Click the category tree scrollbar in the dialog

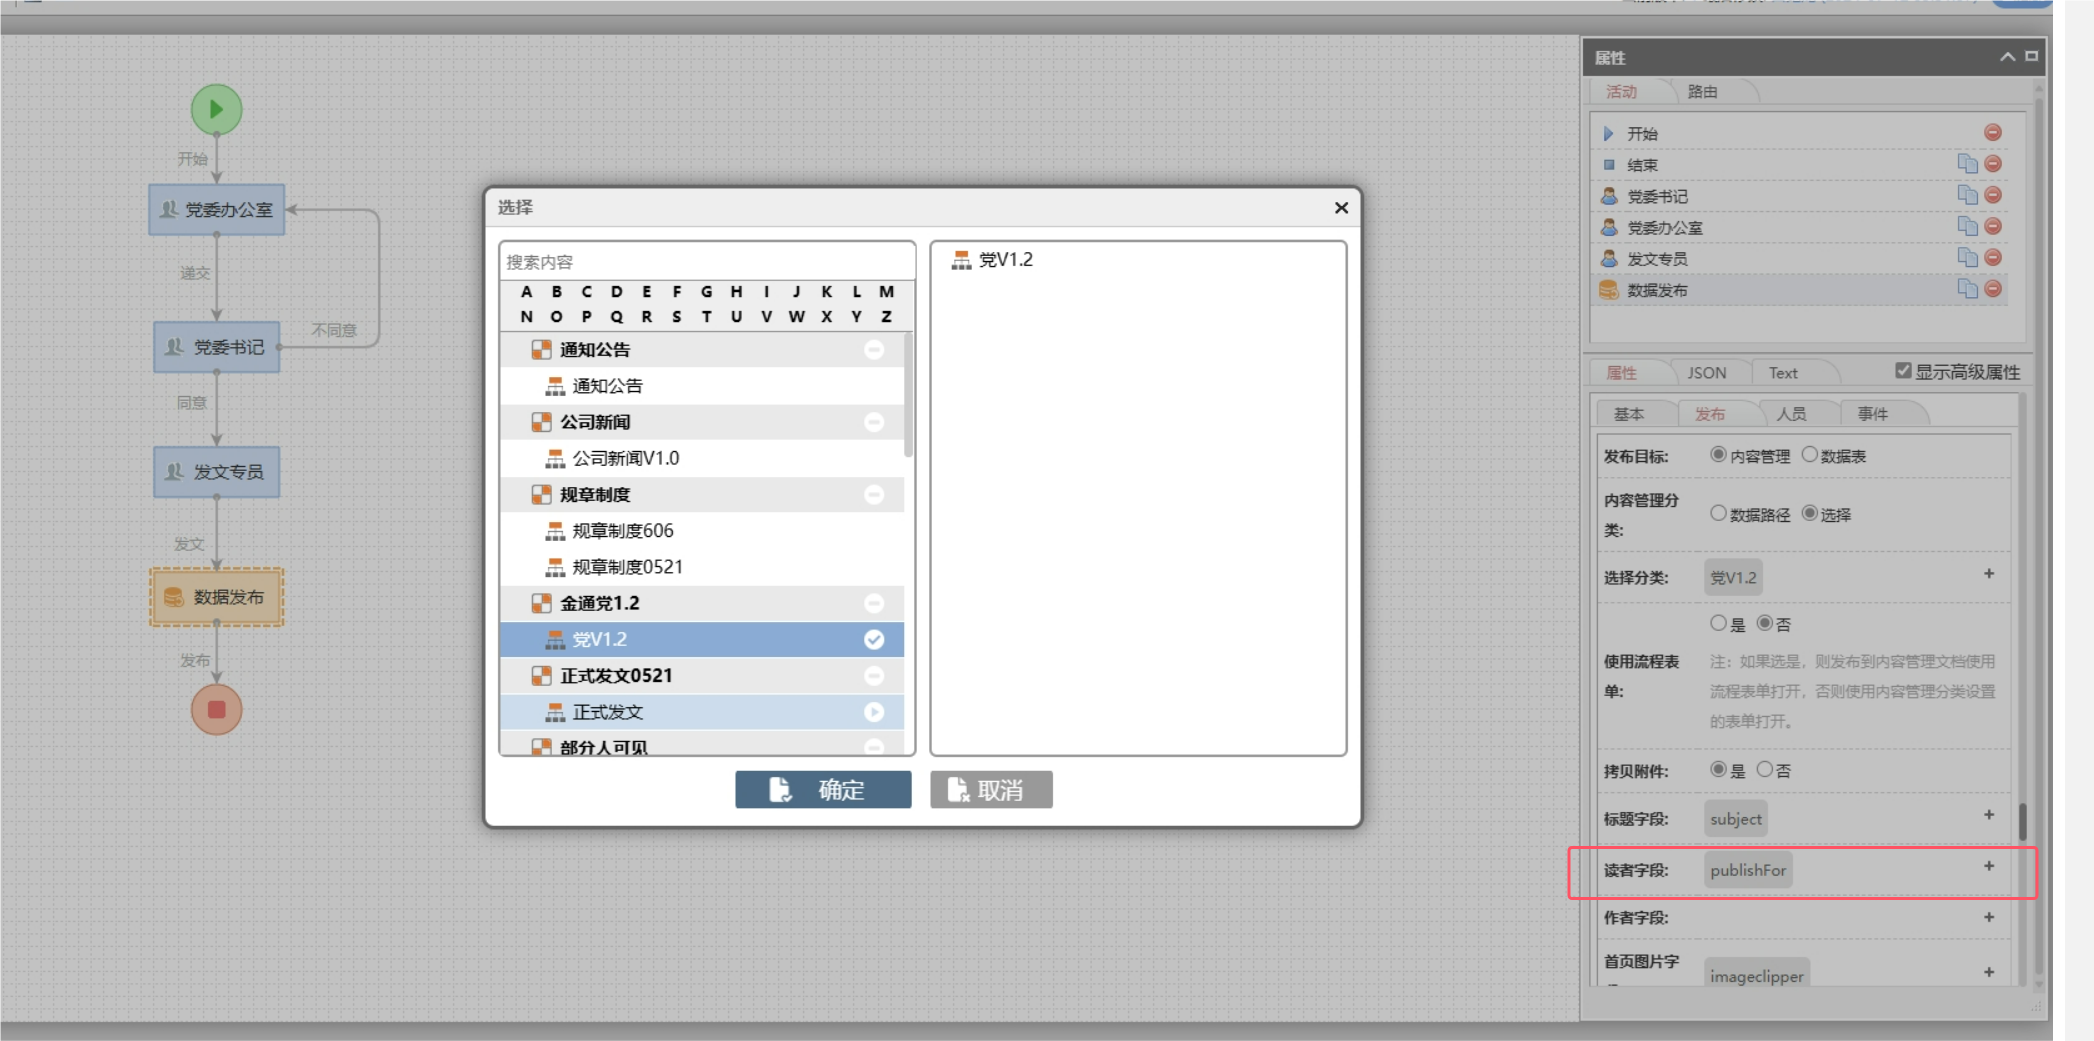(x=909, y=395)
